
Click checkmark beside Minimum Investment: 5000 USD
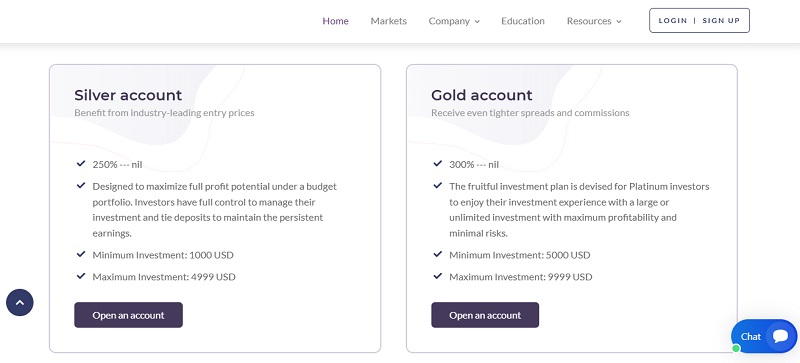pyautogui.click(x=437, y=254)
